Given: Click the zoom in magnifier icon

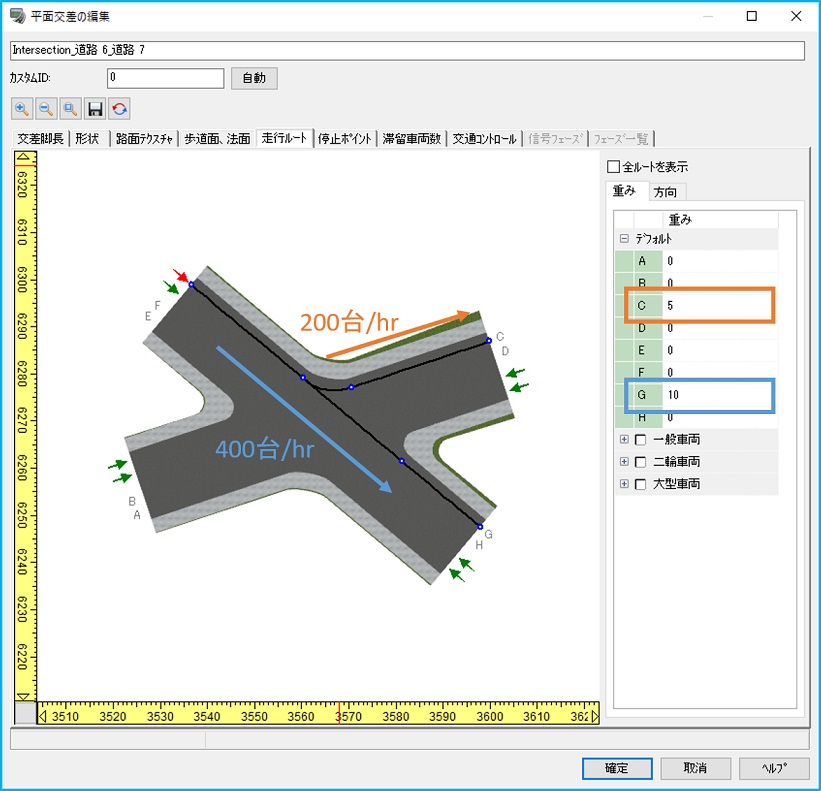Looking at the screenshot, I should (21, 108).
